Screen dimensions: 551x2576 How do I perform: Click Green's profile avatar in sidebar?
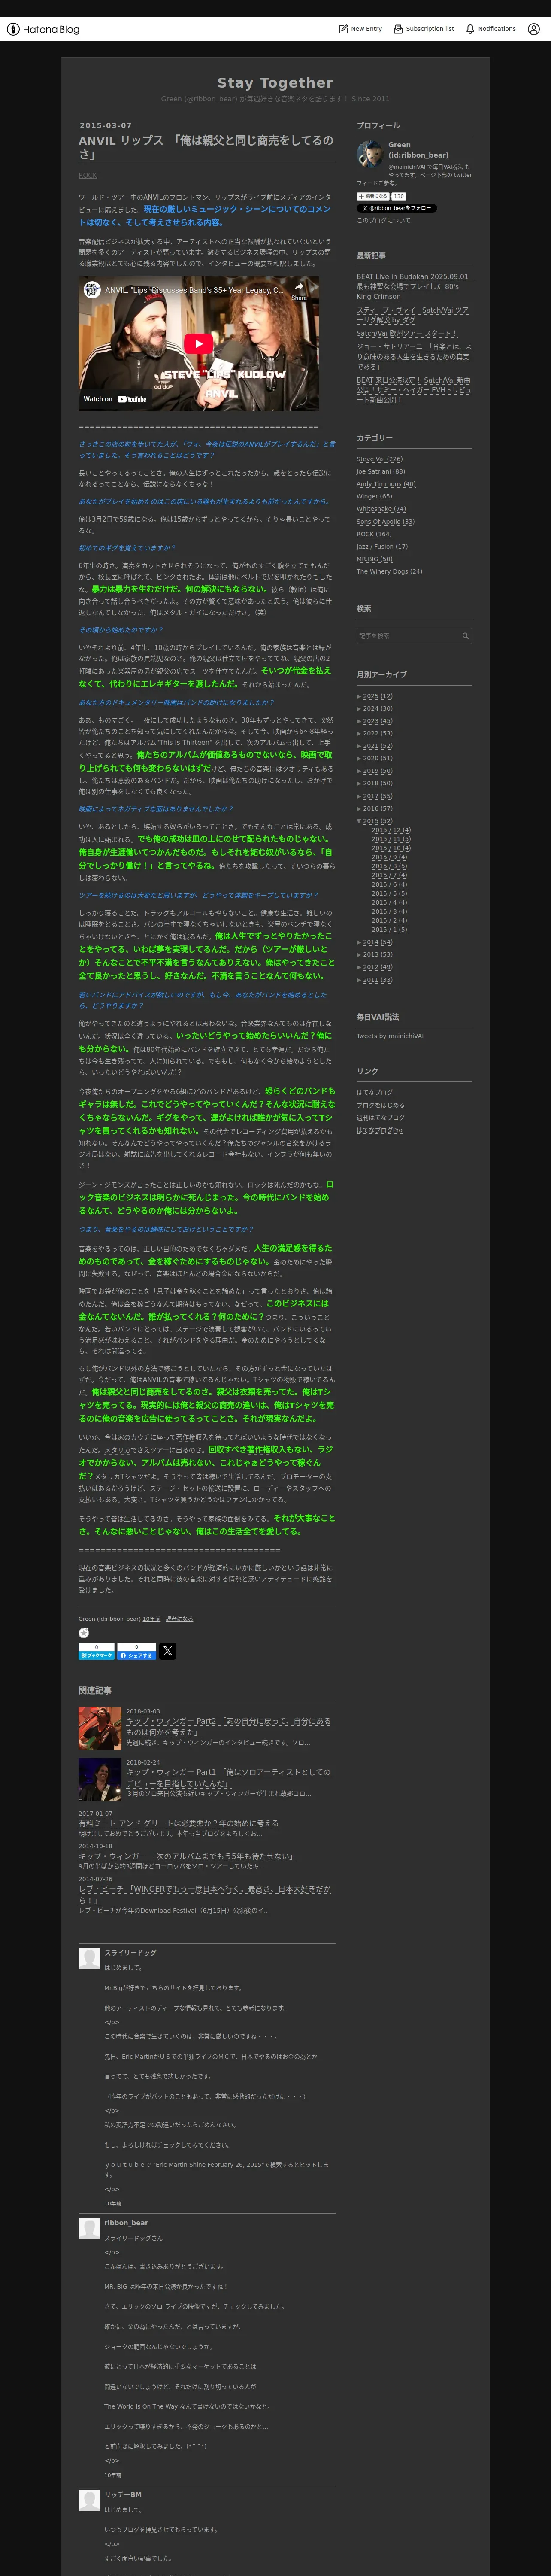[x=369, y=154]
